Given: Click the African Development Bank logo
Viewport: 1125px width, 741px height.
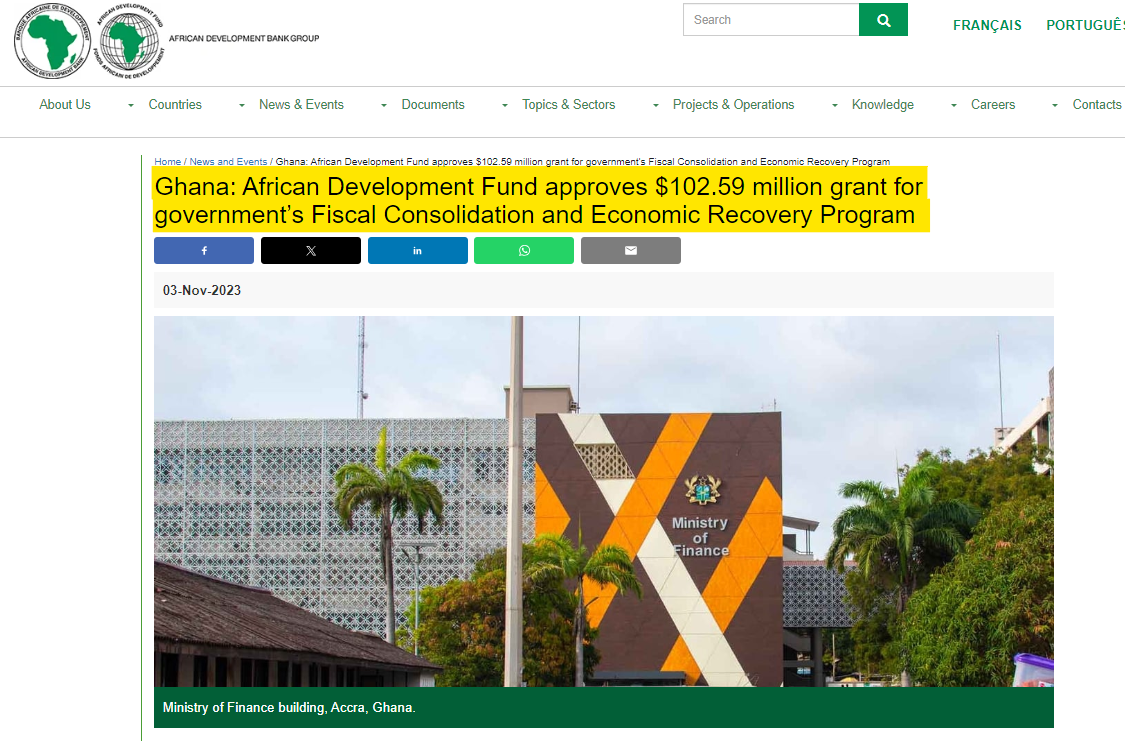Looking at the screenshot, I should point(52,41).
